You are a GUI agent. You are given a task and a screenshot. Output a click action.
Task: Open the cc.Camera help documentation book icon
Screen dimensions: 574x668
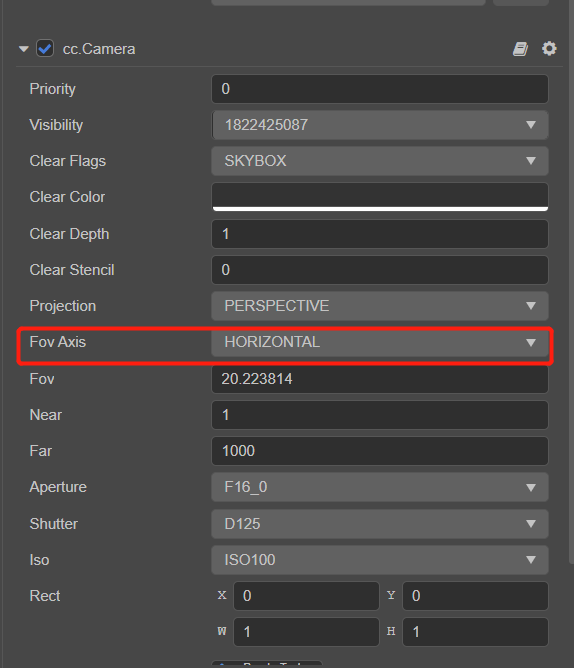pos(520,49)
